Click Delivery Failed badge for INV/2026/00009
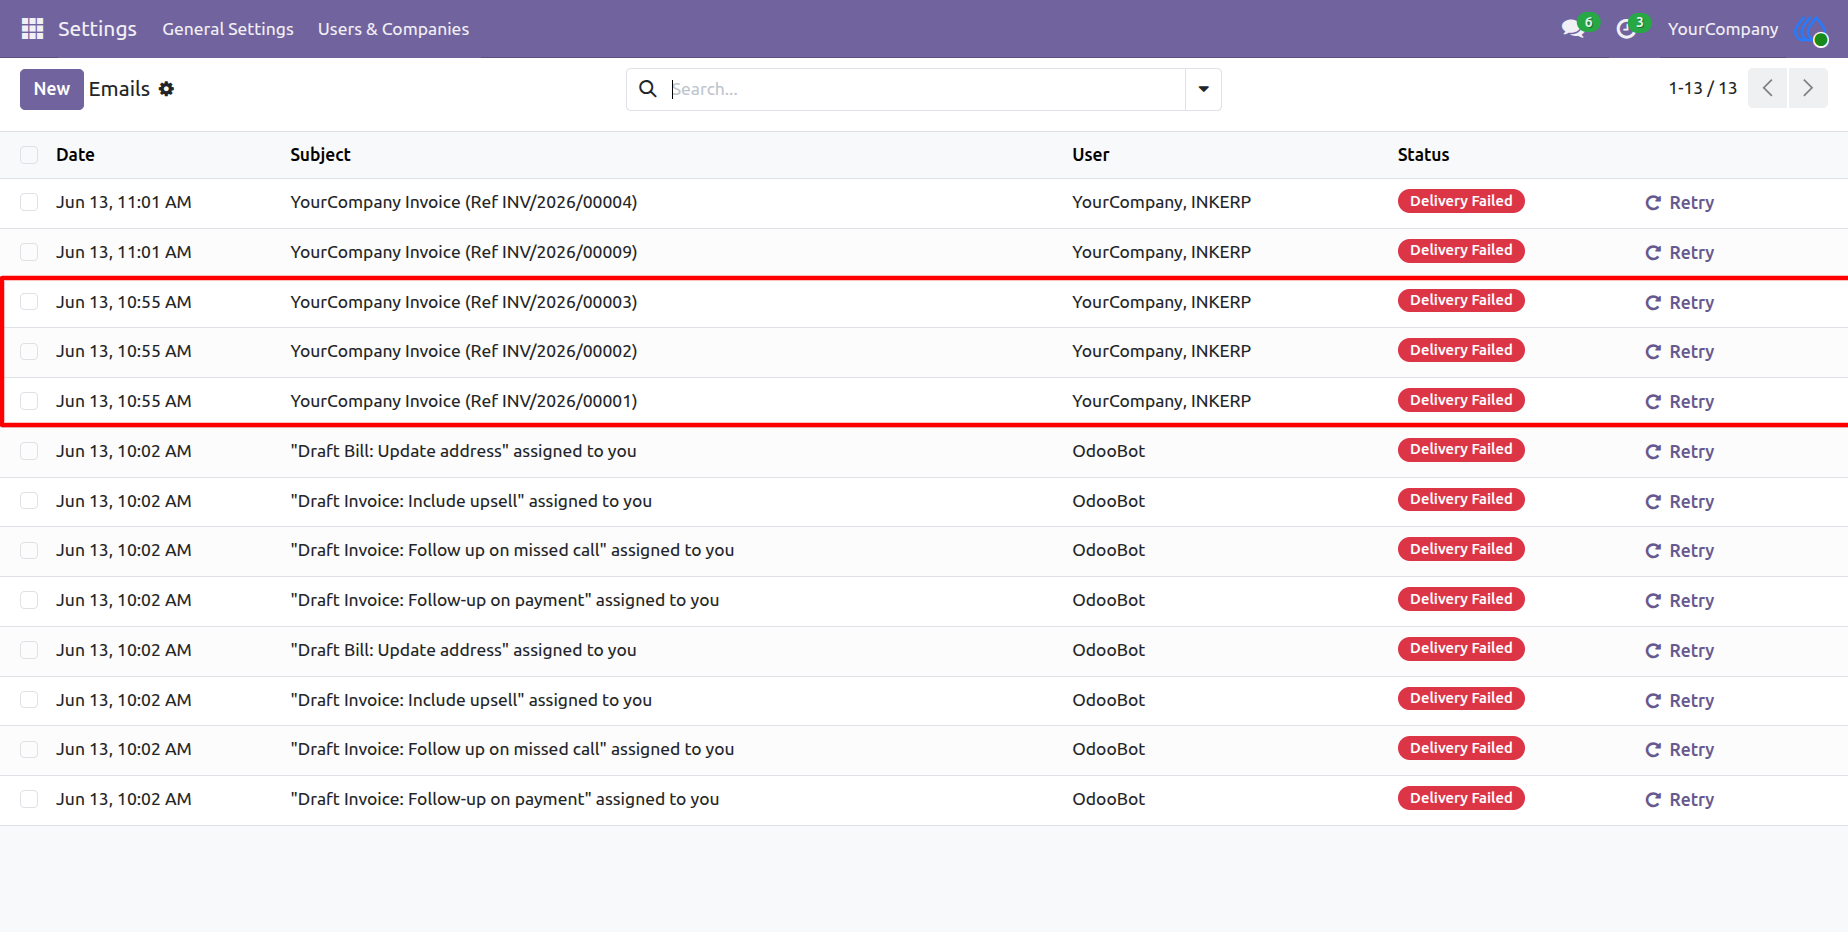 tap(1461, 250)
